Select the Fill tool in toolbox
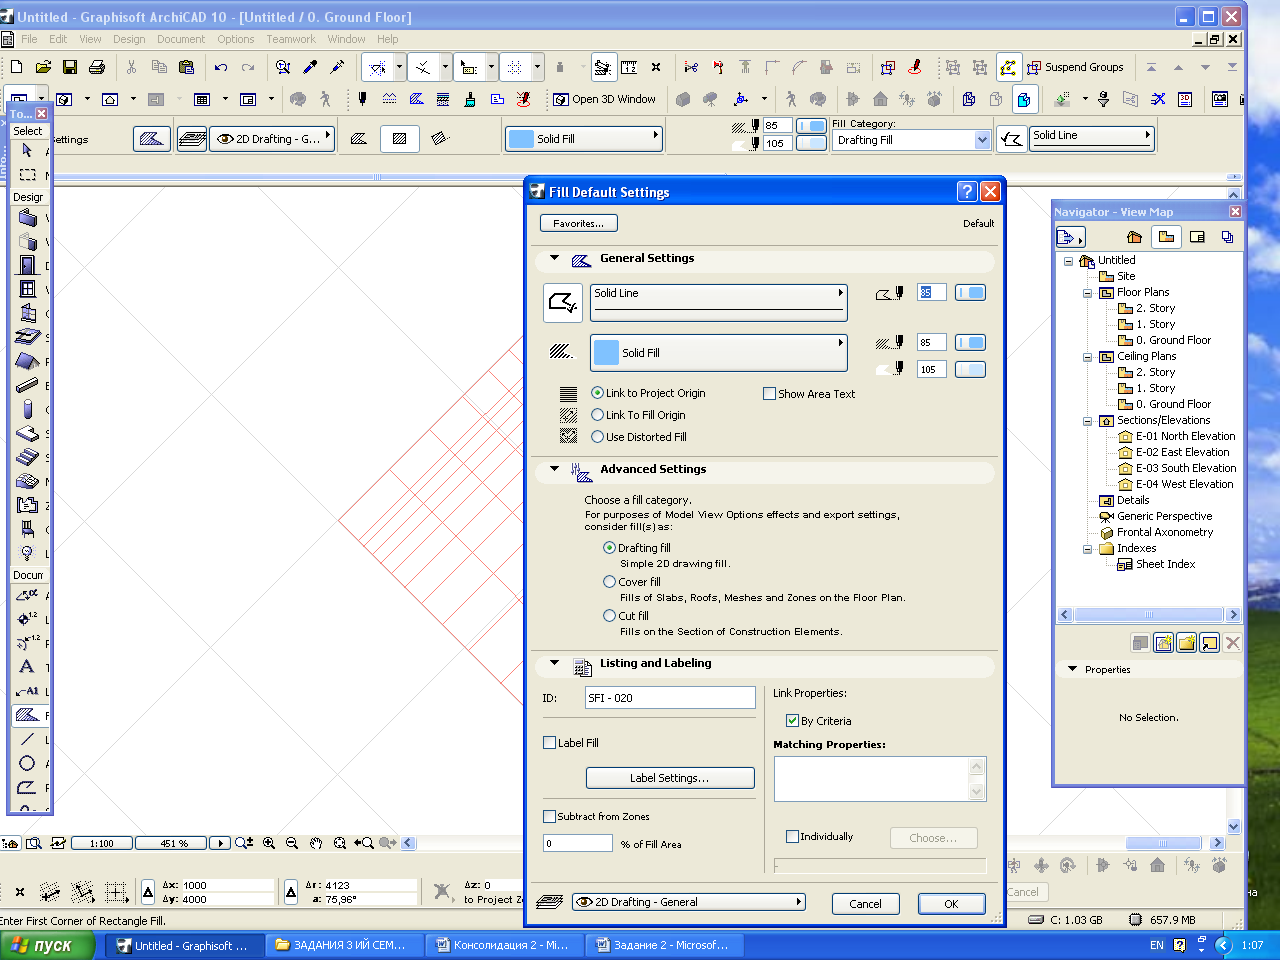 (x=27, y=715)
